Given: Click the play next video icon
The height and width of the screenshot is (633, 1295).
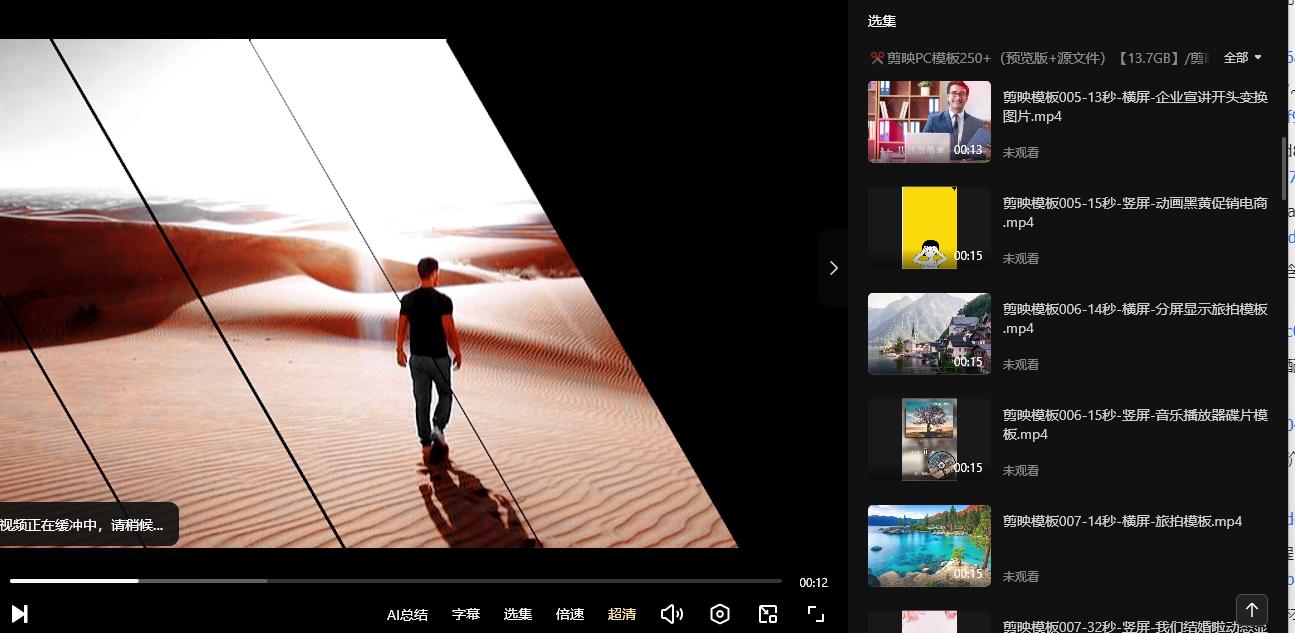Looking at the screenshot, I should pos(19,614).
